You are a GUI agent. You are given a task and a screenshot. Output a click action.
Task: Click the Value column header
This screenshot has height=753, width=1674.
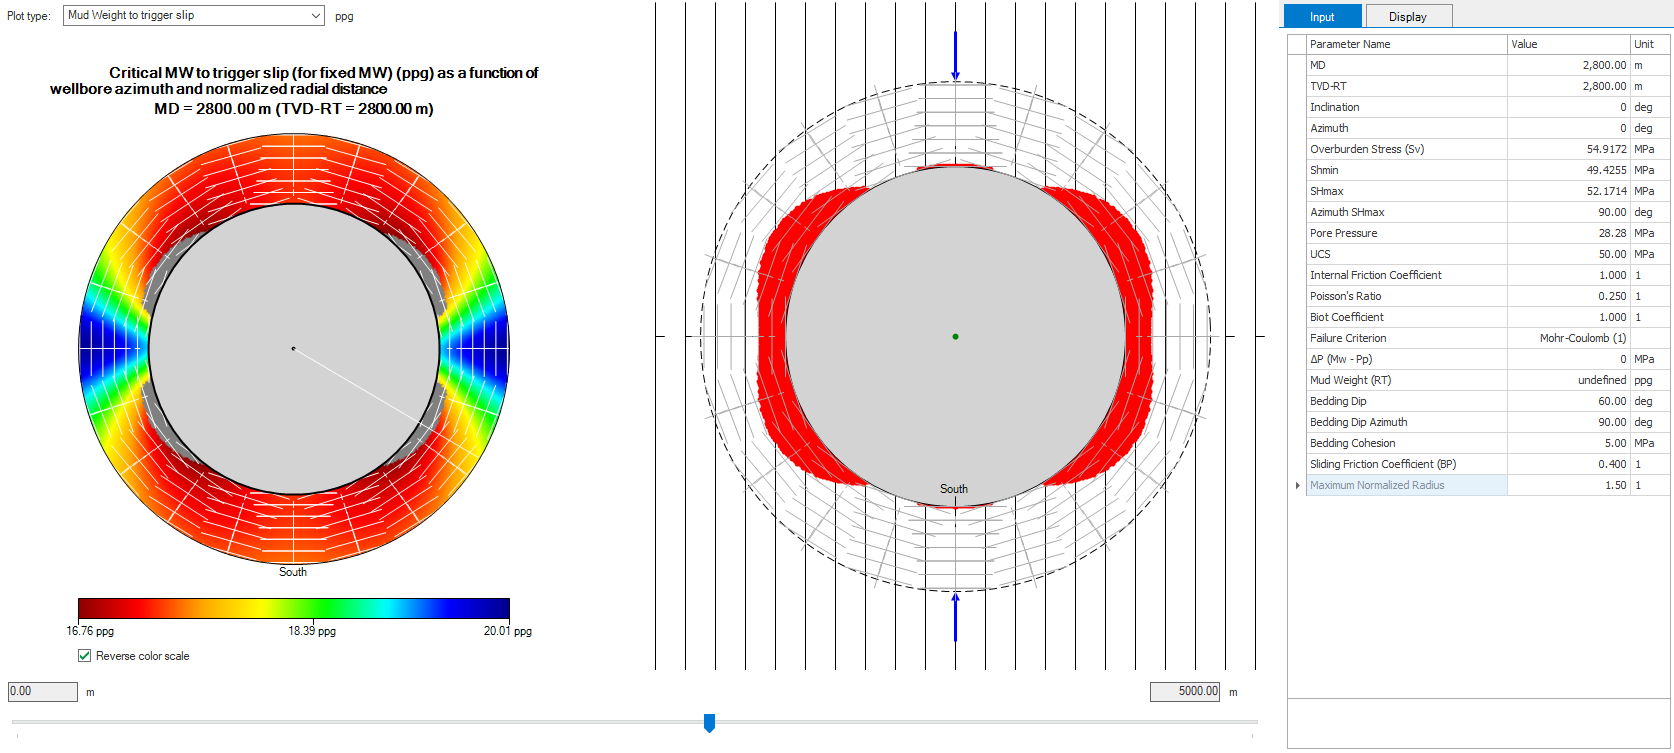pyautogui.click(x=1567, y=44)
